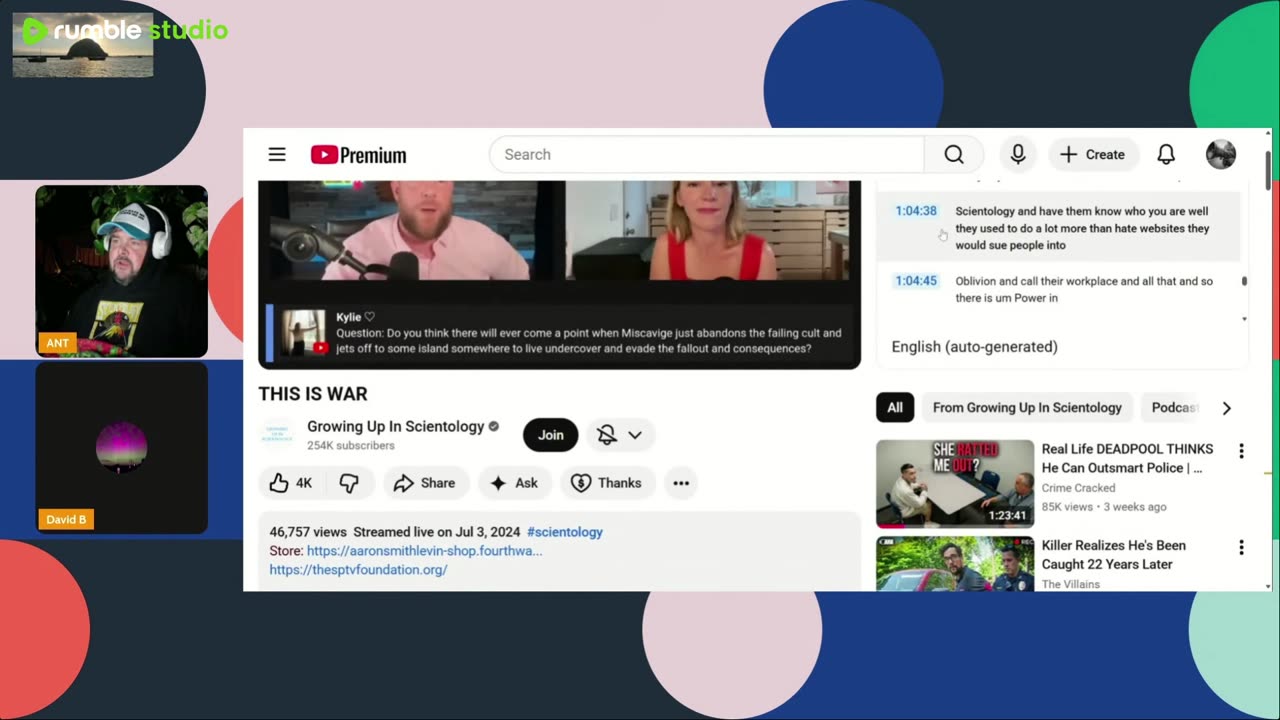Click transcript line starting 'Oblivion and call'
Viewport: 1280px width, 720px height.
[x=1084, y=289]
